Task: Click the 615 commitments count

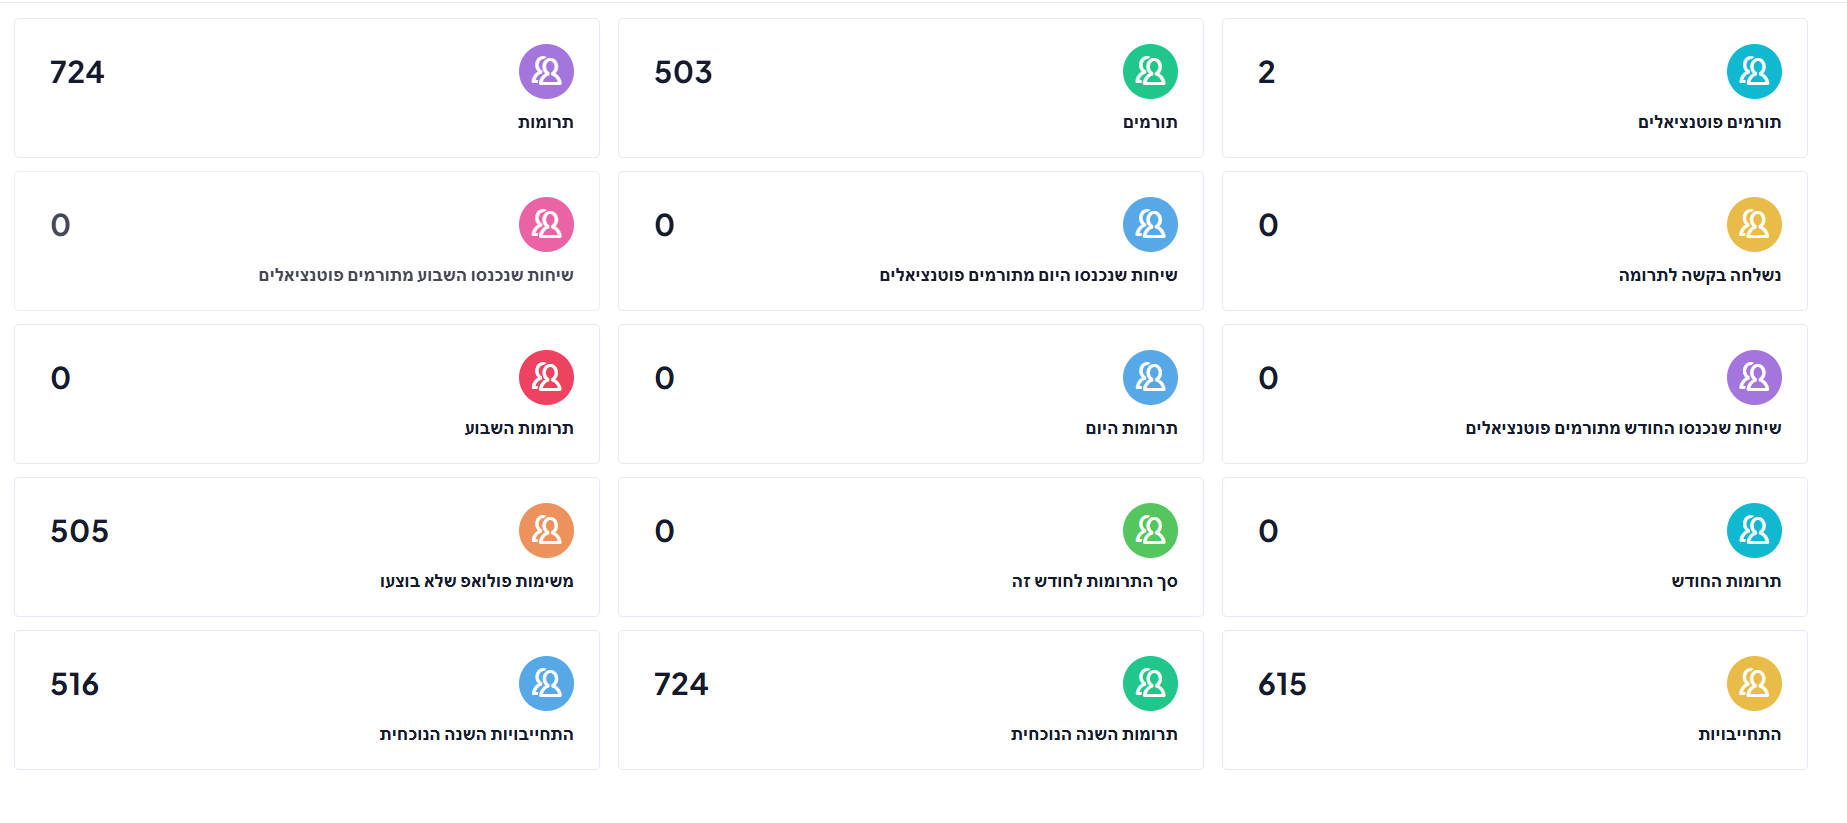Action: click(1282, 684)
